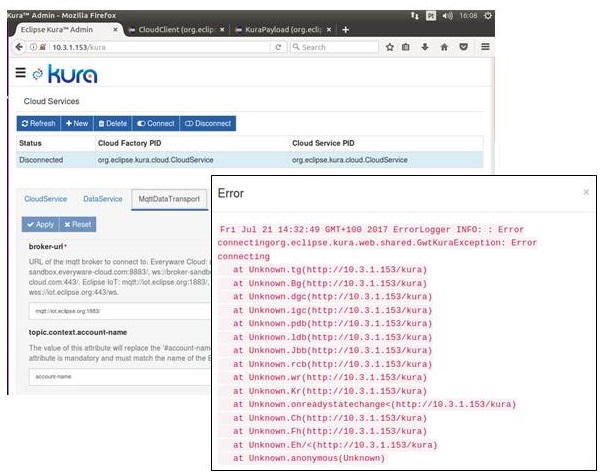Close the Error dialog
Screen dimensions: 603x475
586,192
